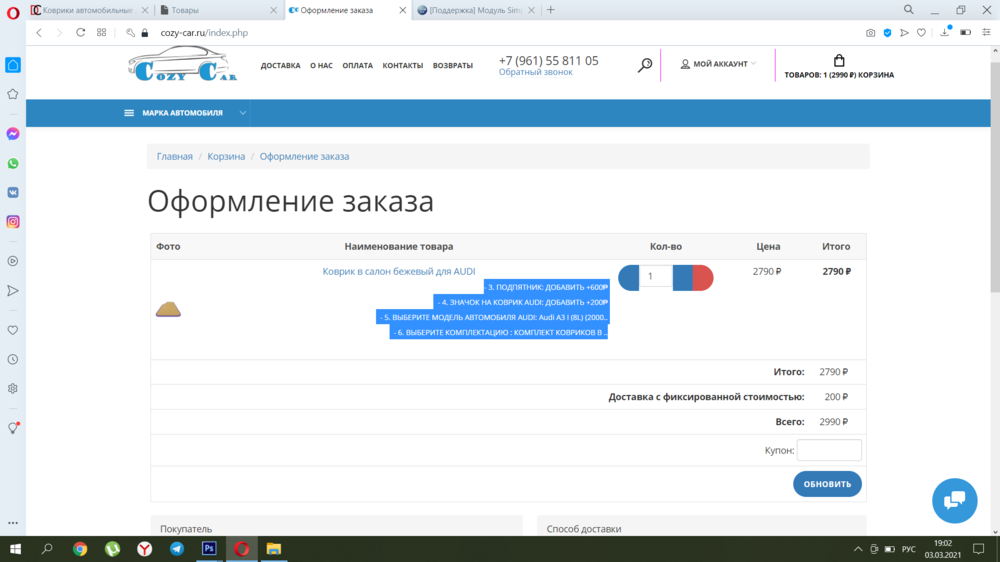Click Обратный звонок link
This screenshot has height=562, width=1000.
click(536, 73)
